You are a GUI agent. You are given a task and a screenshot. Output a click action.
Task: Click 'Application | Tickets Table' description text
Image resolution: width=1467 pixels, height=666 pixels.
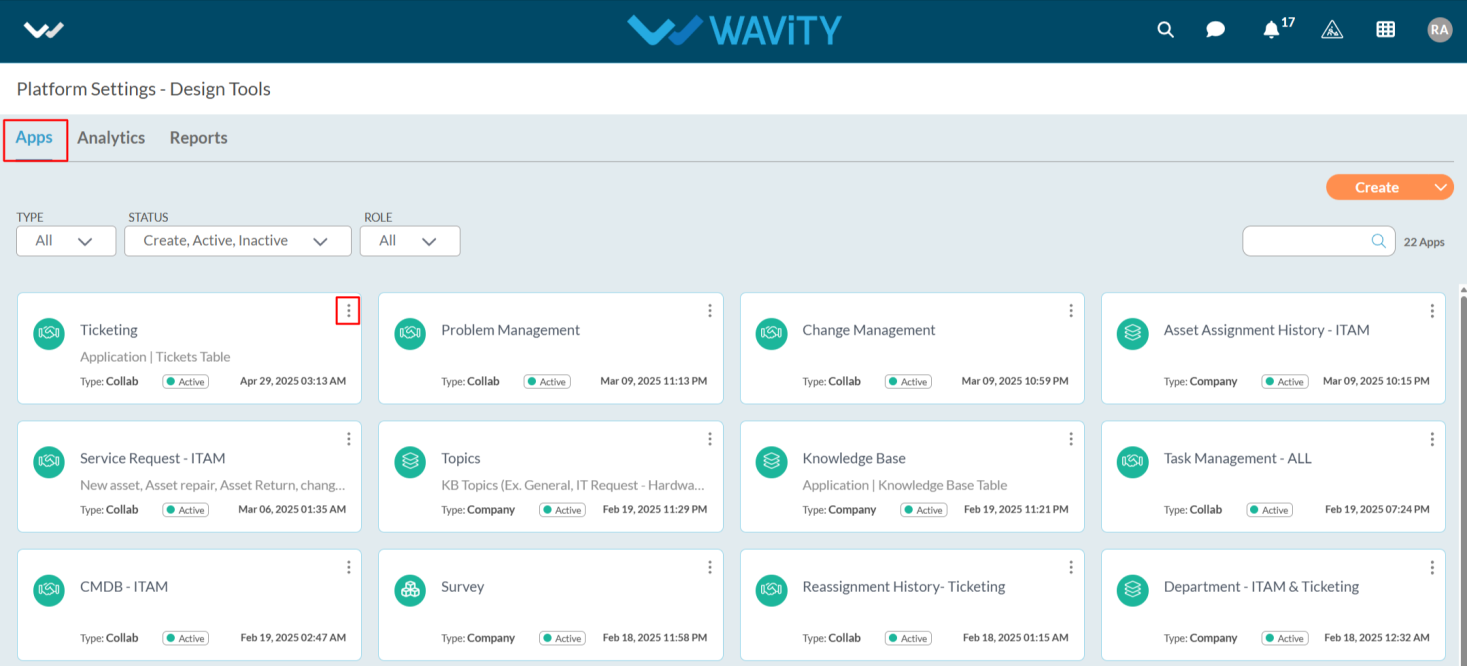(x=155, y=357)
